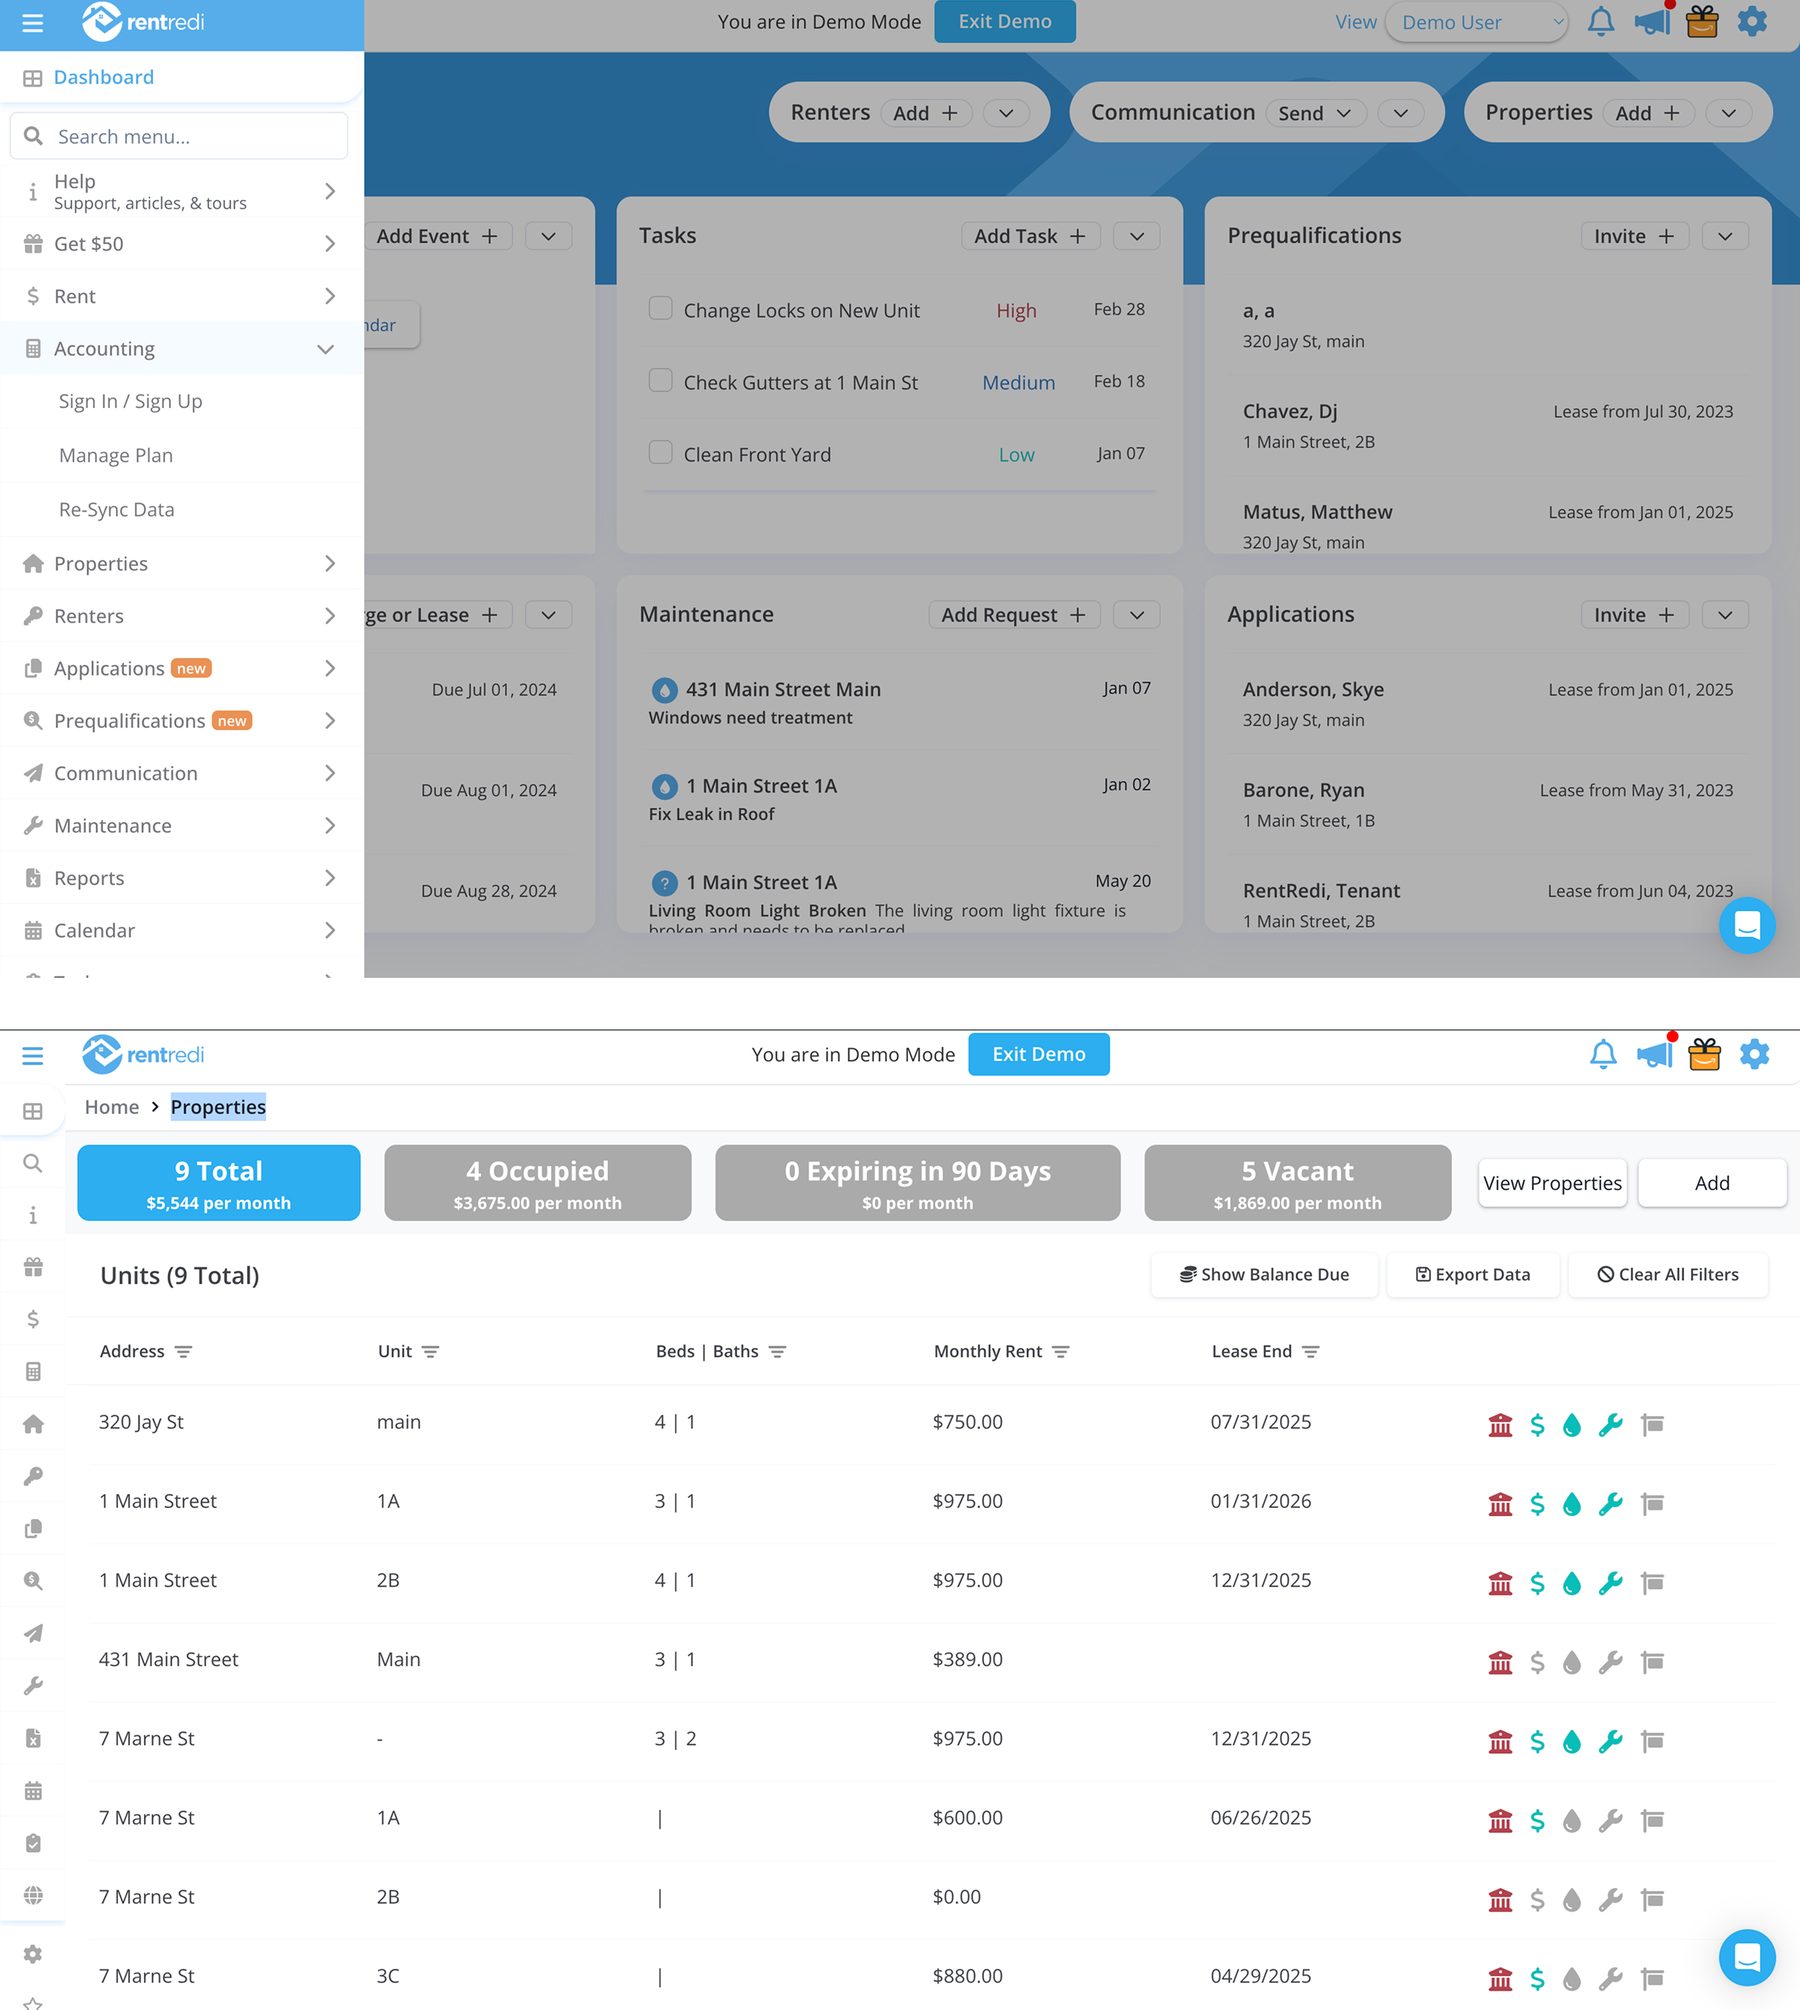Image resolution: width=1800 pixels, height=2010 pixels.
Task: Check the Clean Front Yard task checkbox
Action: coord(661,452)
